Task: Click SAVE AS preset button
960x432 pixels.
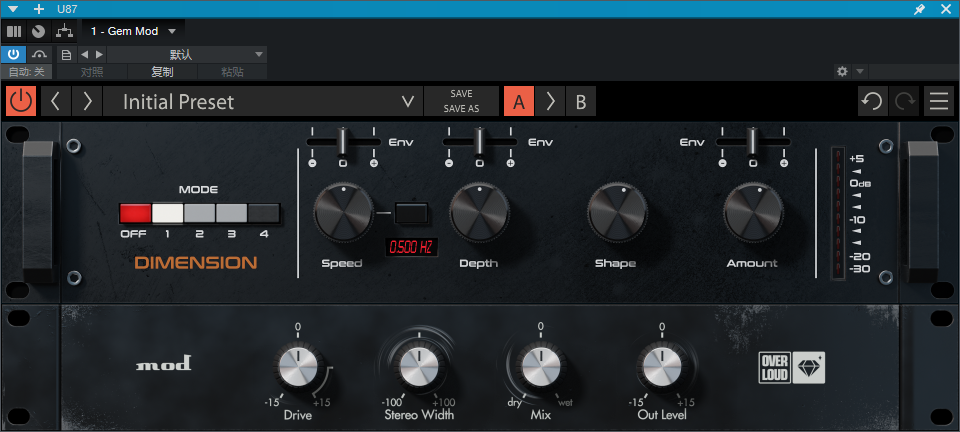Action: [x=461, y=109]
